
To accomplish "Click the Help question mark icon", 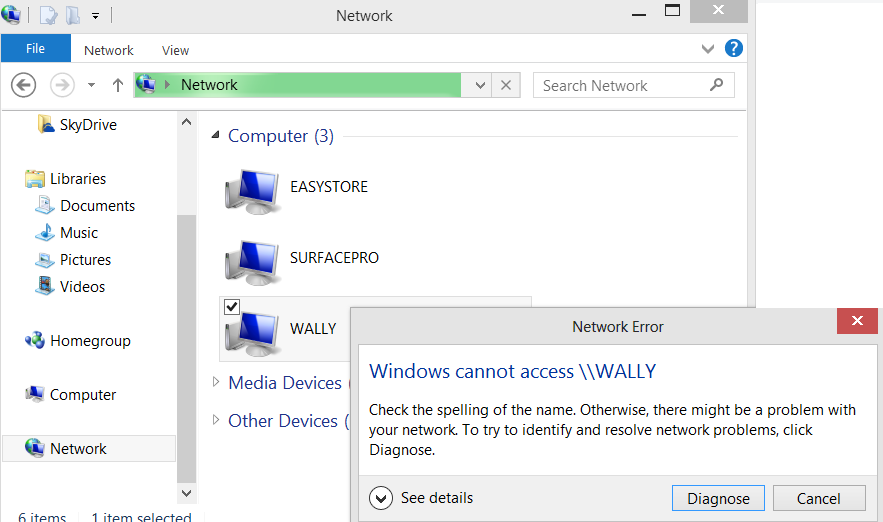I will tap(734, 49).
